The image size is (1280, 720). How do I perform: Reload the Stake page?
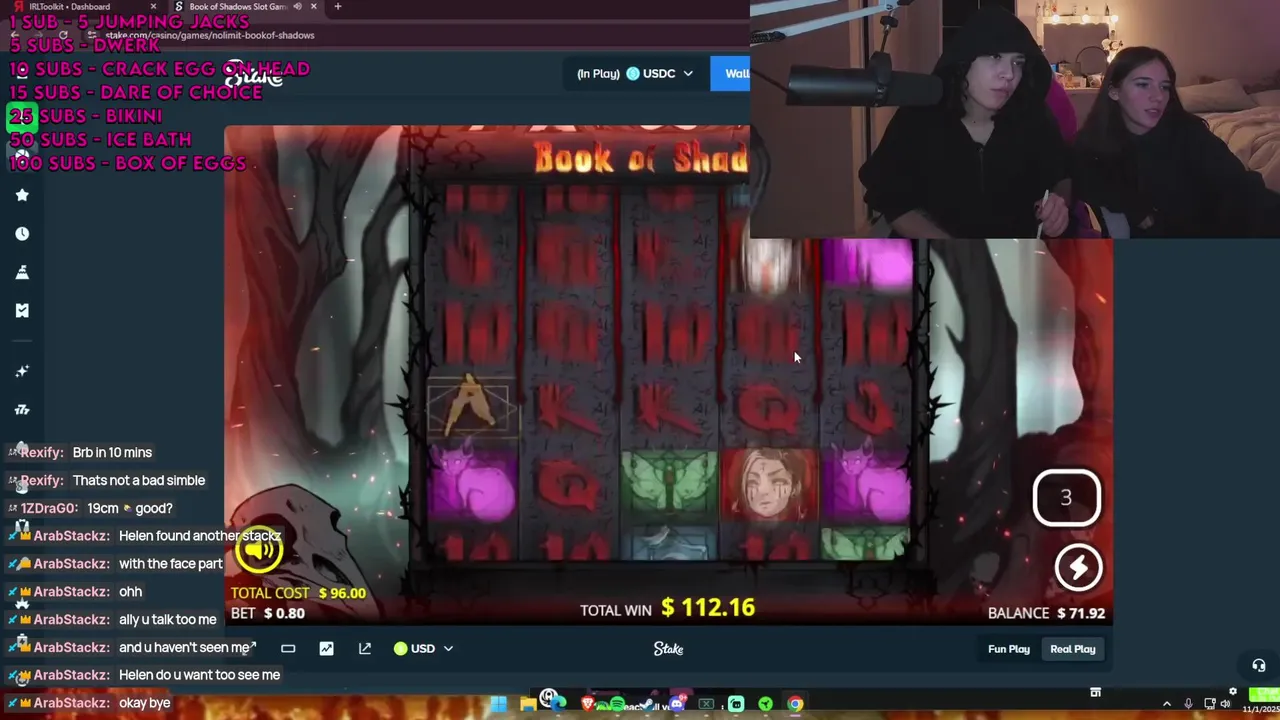coord(62,35)
